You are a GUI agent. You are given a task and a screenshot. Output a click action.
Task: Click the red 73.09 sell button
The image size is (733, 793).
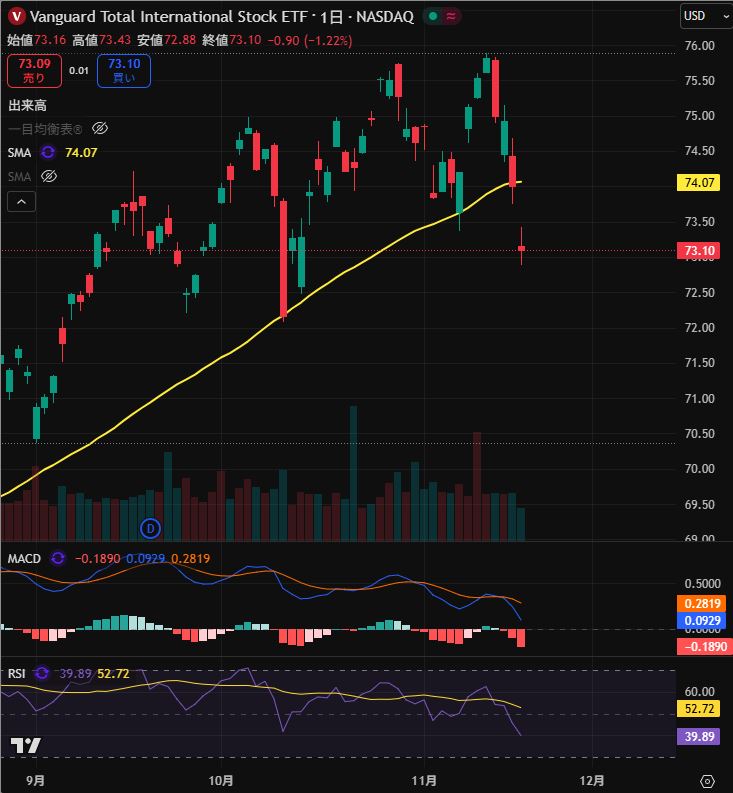tap(33, 70)
